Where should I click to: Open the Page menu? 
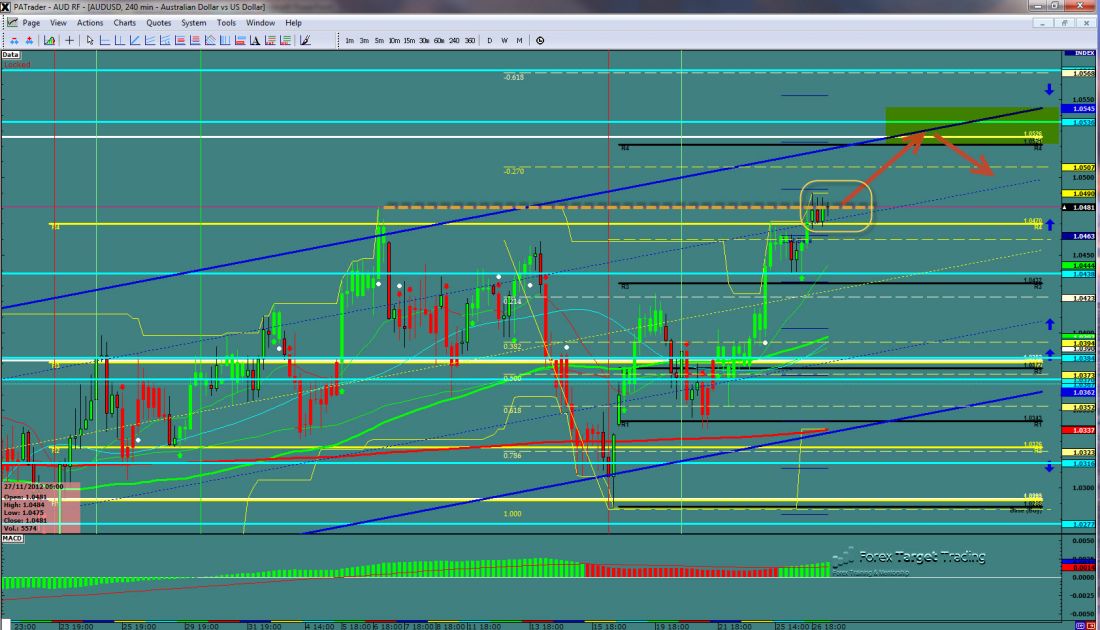(x=31, y=22)
